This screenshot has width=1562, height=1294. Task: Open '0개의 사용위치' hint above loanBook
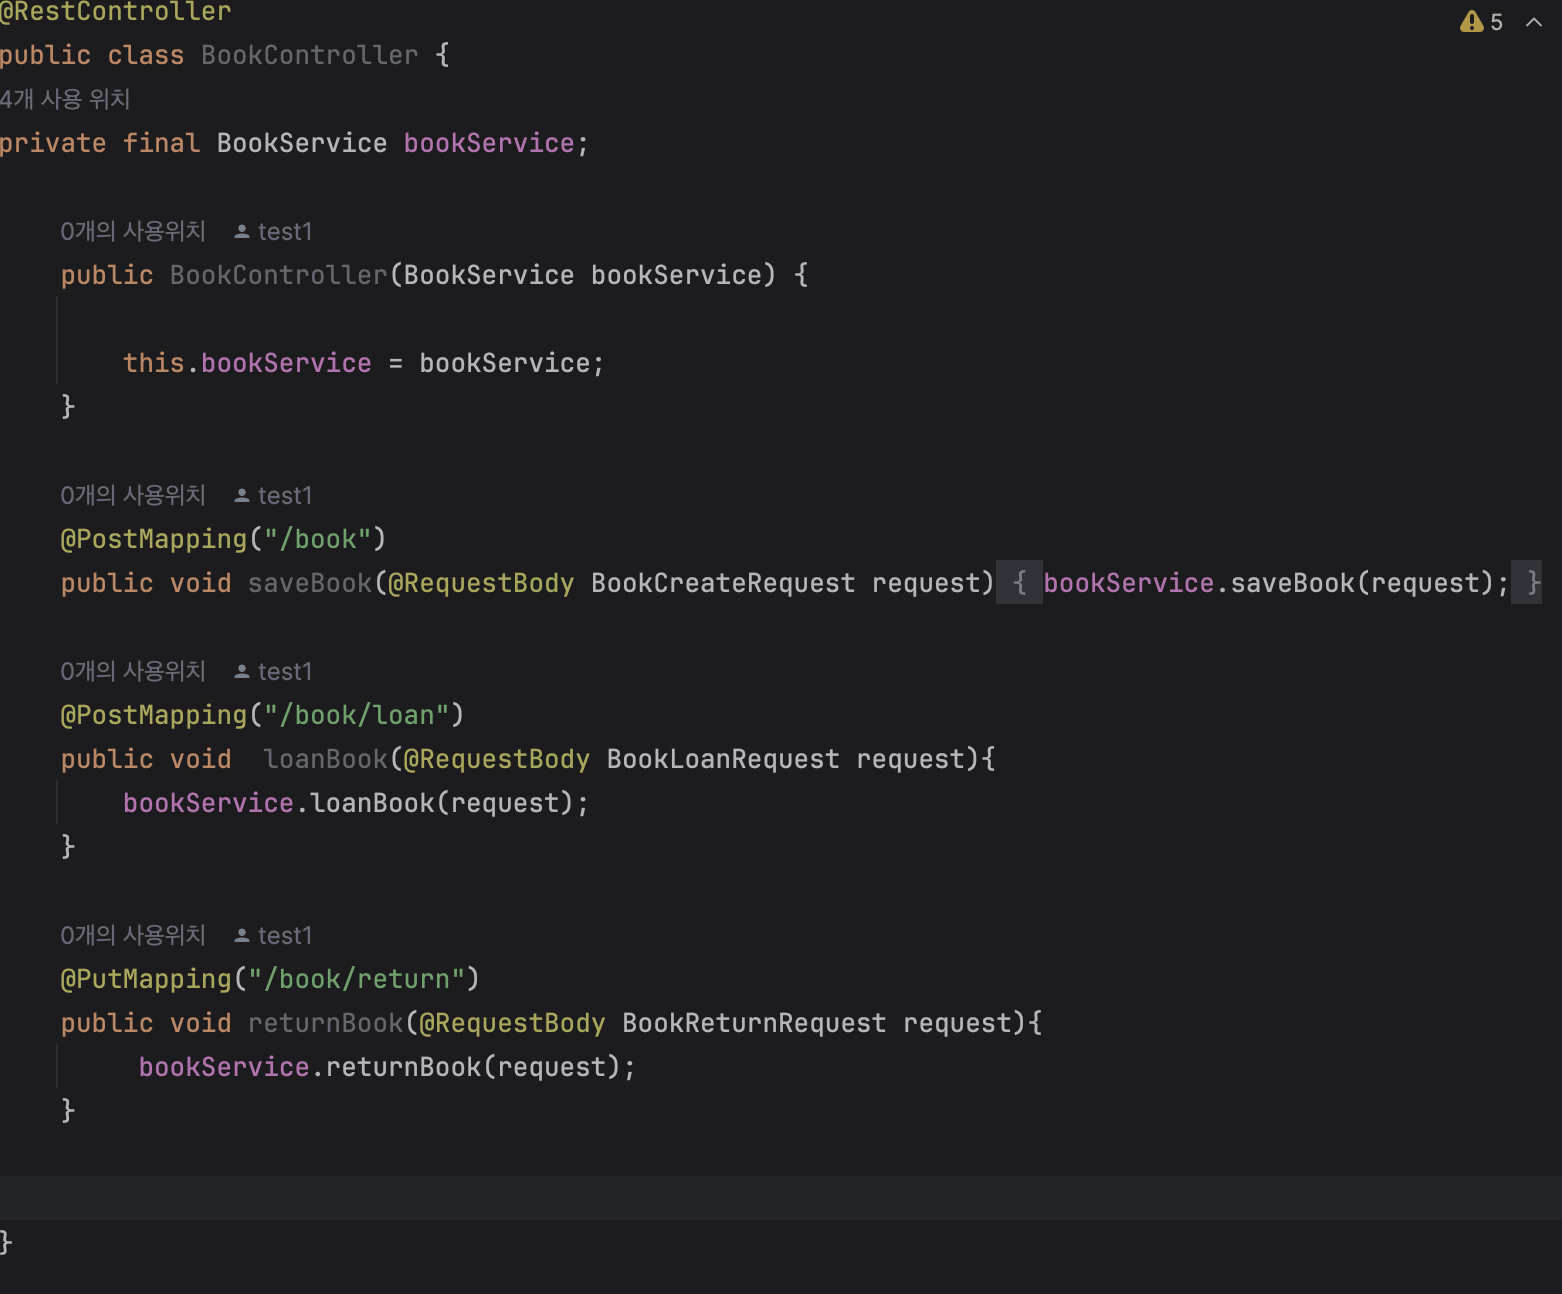(133, 671)
